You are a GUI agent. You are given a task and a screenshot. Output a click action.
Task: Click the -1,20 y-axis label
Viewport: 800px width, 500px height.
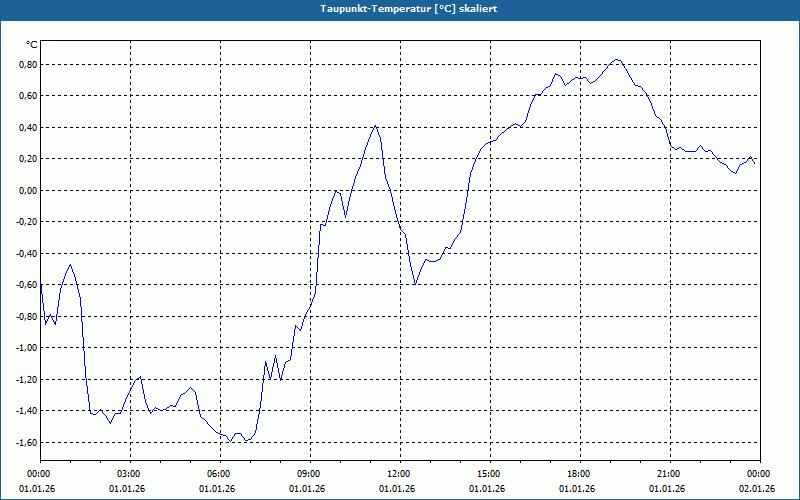[x=26, y=380]
